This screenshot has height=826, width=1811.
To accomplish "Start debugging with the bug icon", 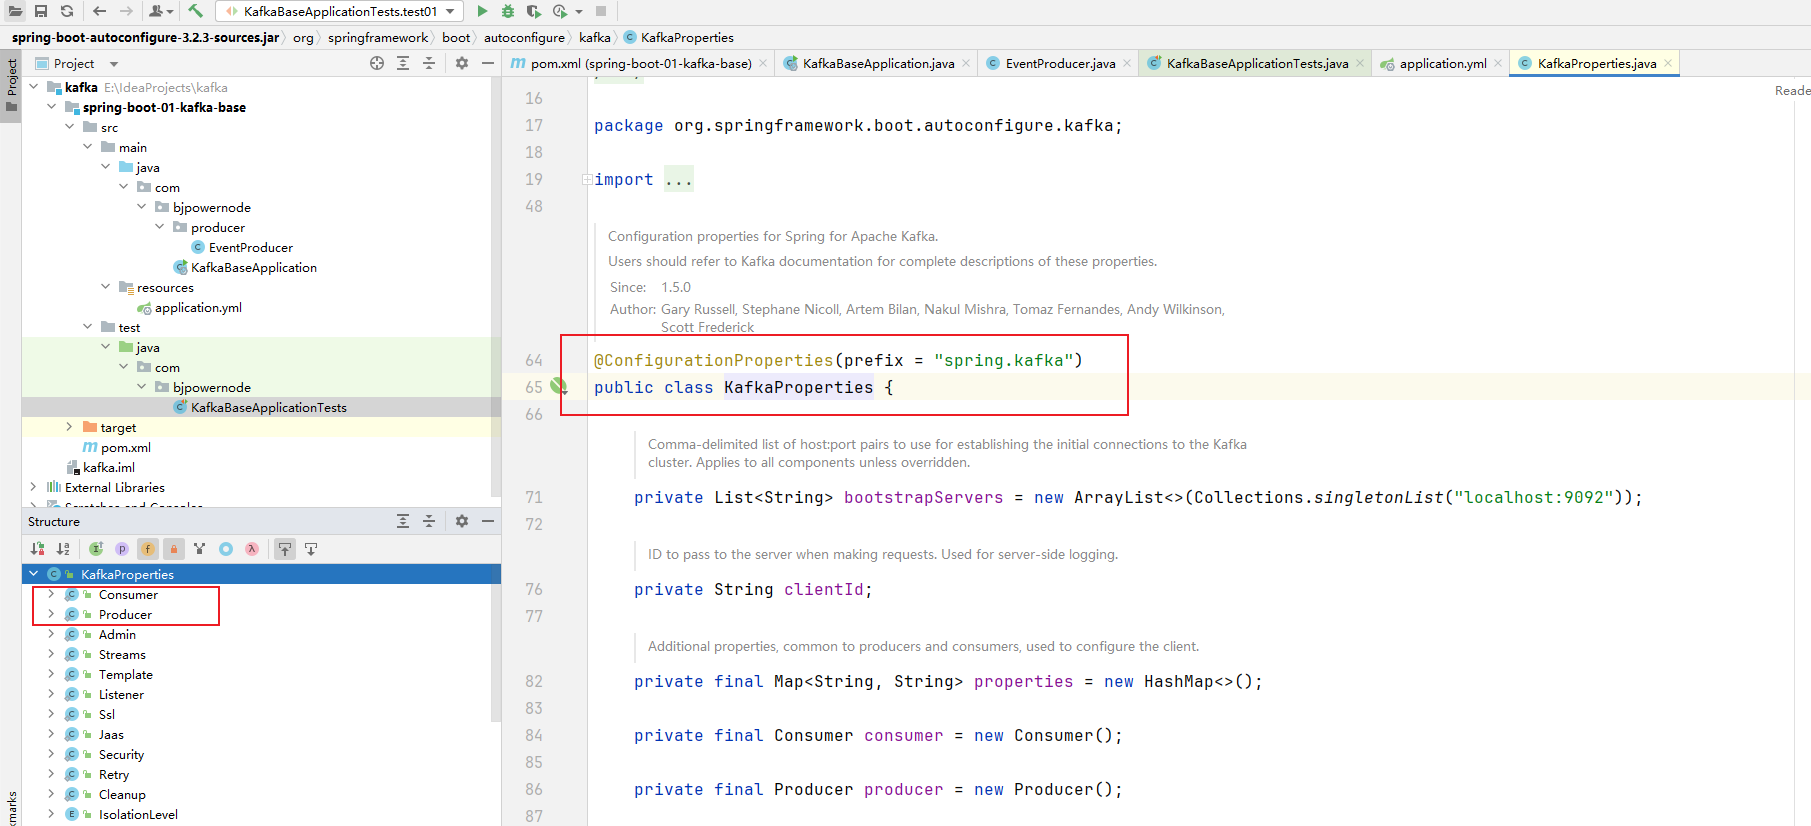I will 508,11.
